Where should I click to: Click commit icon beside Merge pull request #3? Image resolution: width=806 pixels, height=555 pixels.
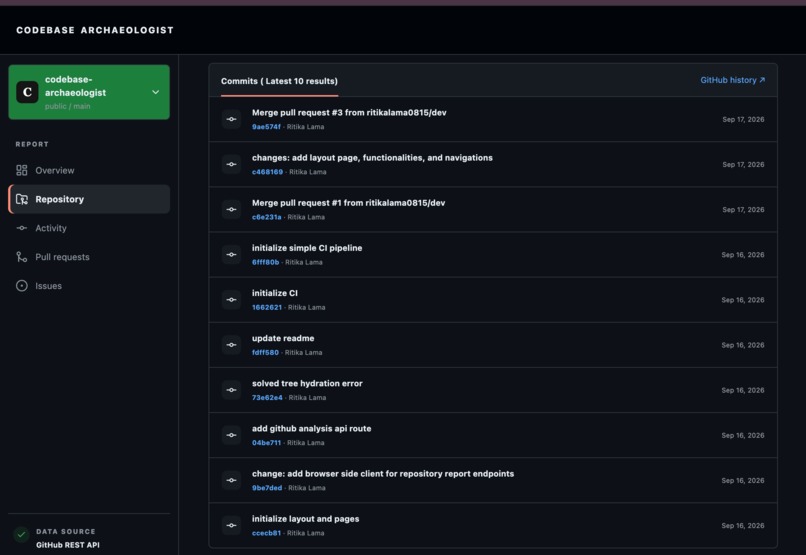tap(231, 119)
